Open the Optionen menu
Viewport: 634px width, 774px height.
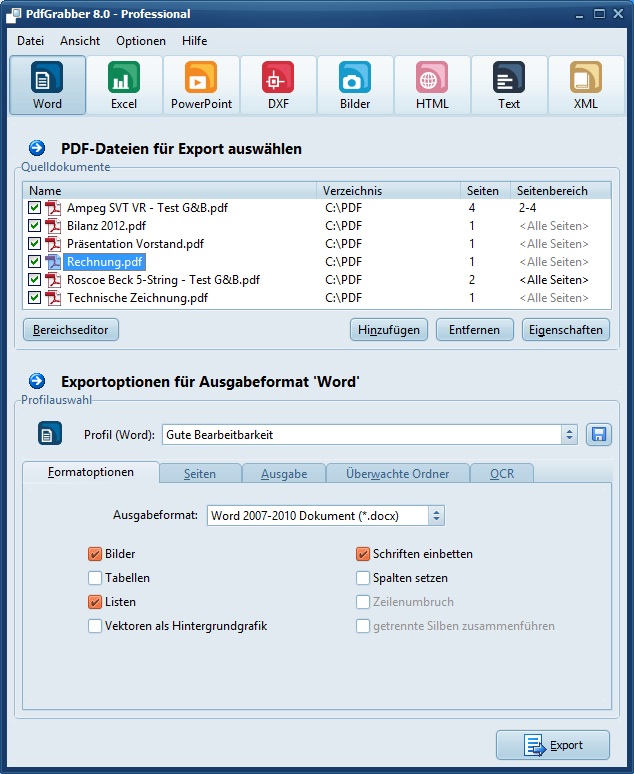point(141,41)
